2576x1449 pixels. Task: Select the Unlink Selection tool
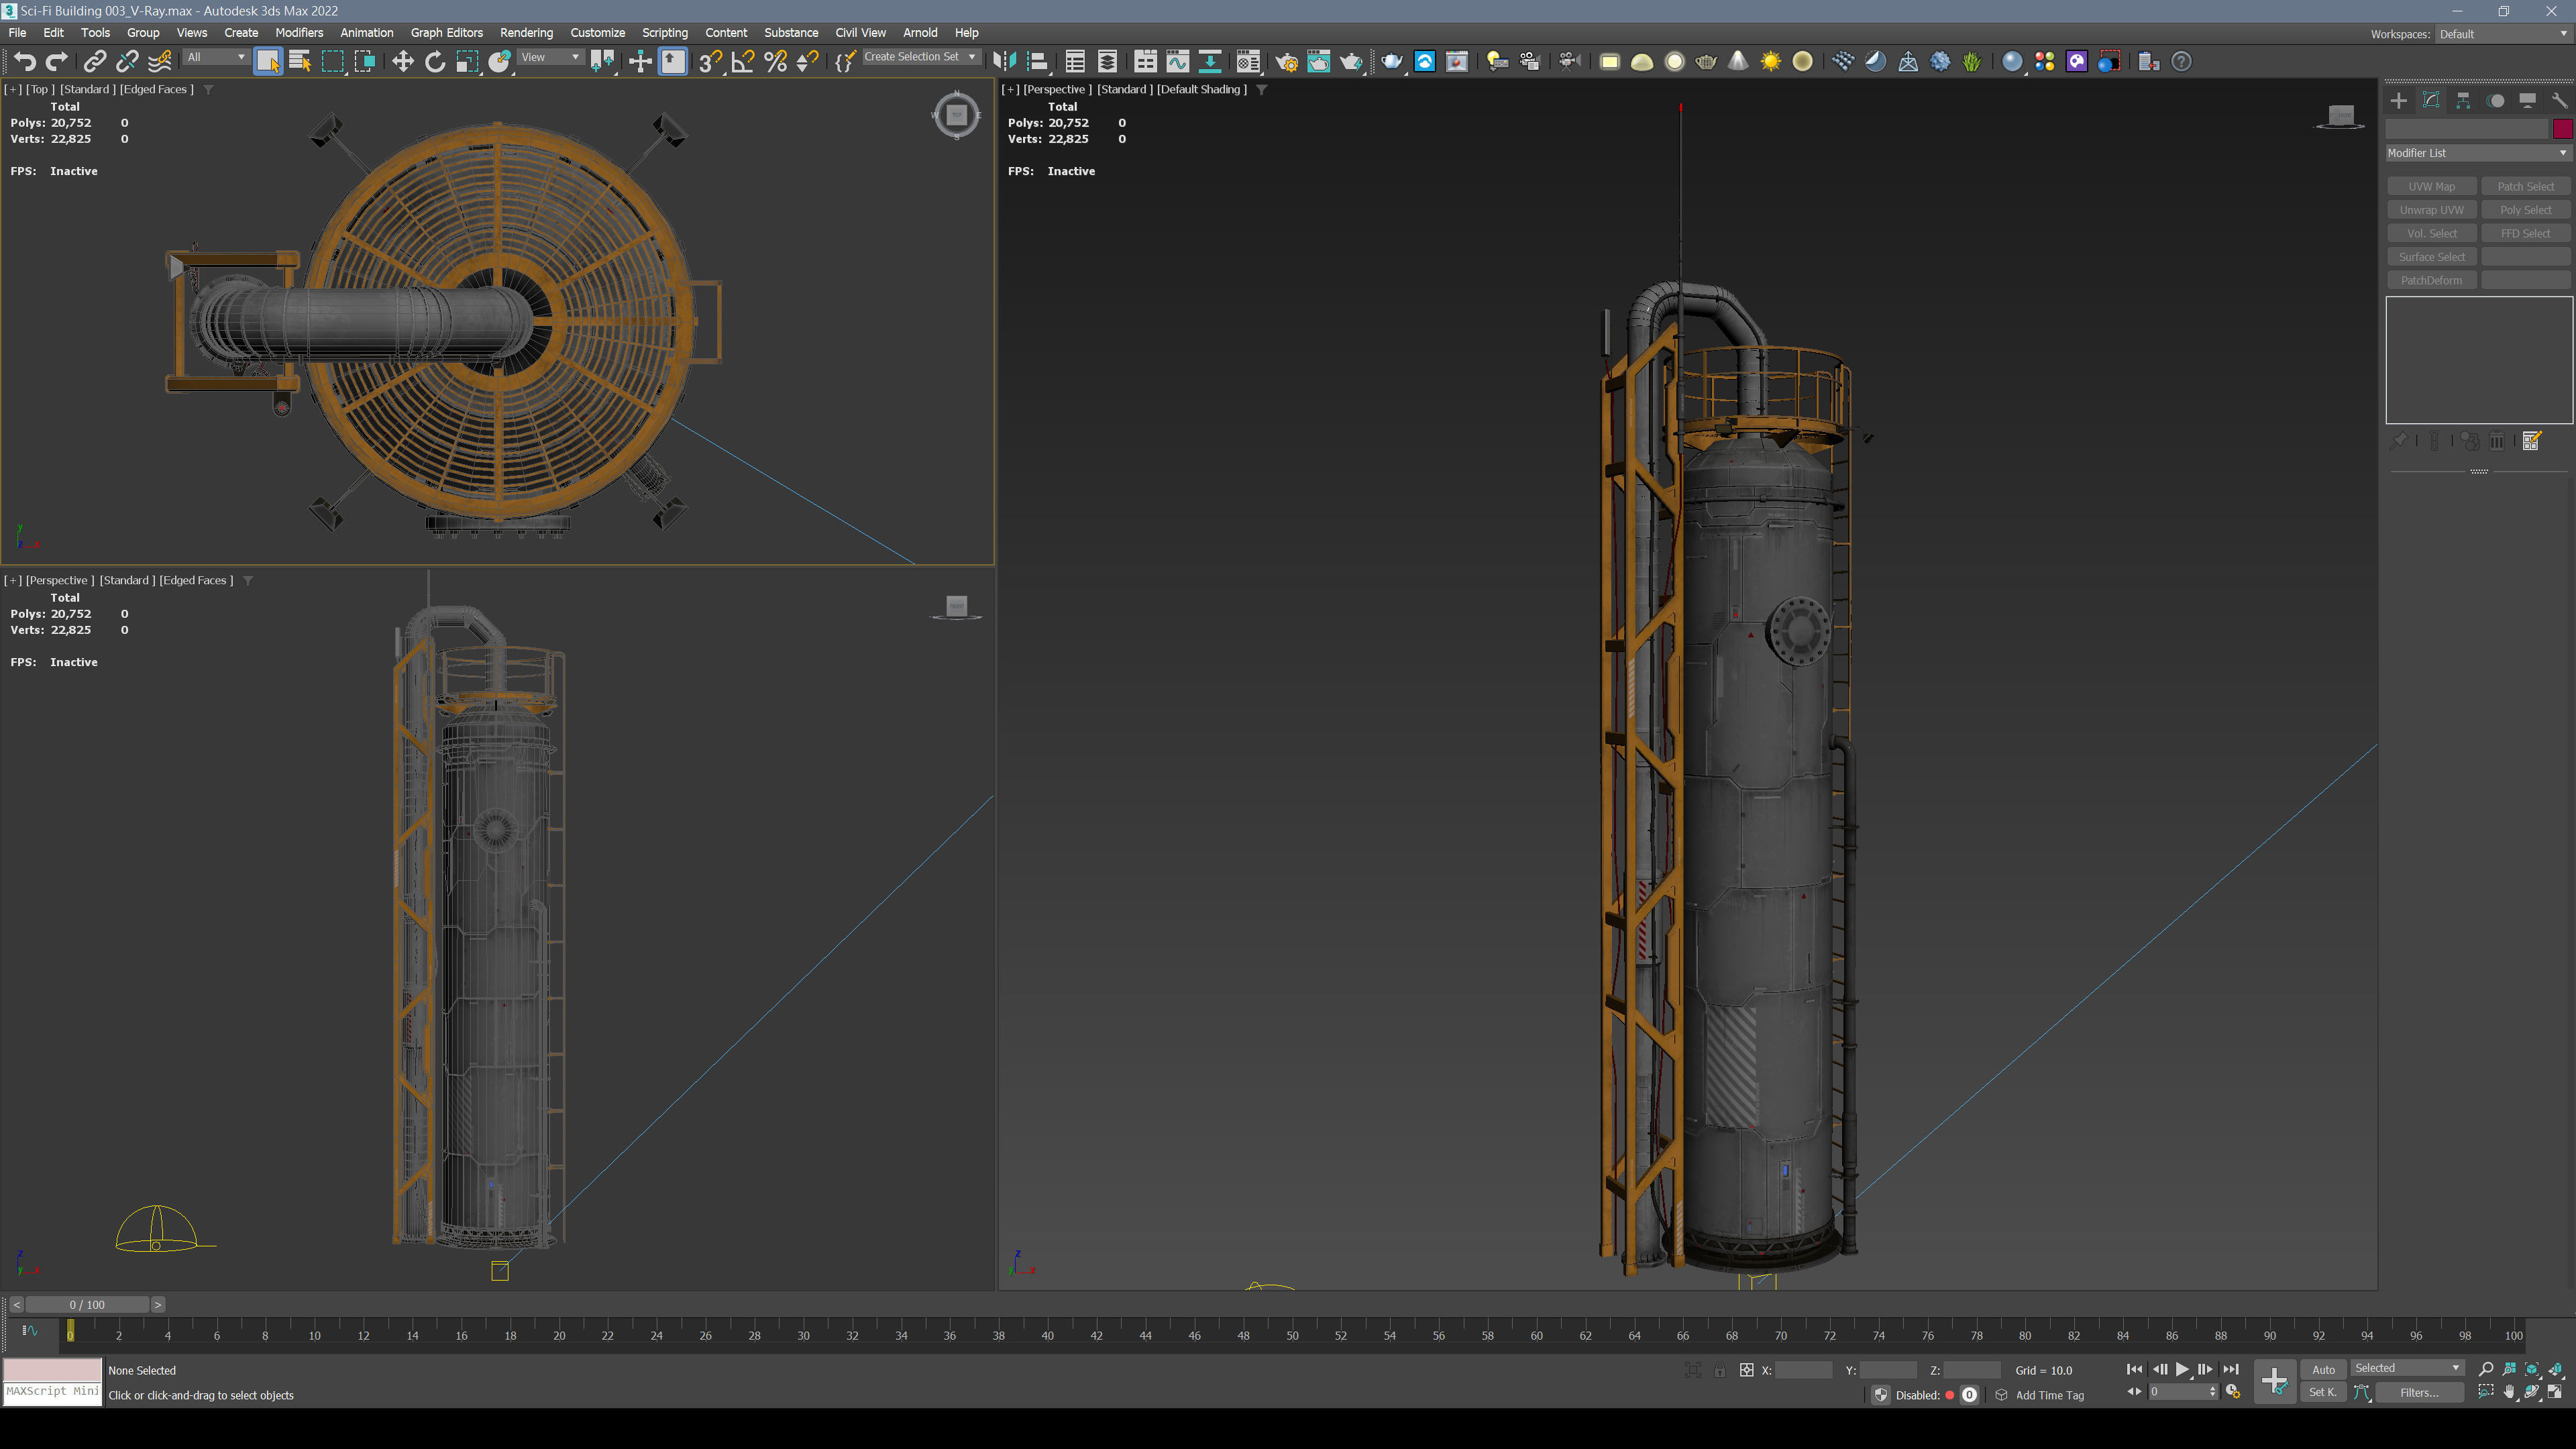(x=127, y=62)
